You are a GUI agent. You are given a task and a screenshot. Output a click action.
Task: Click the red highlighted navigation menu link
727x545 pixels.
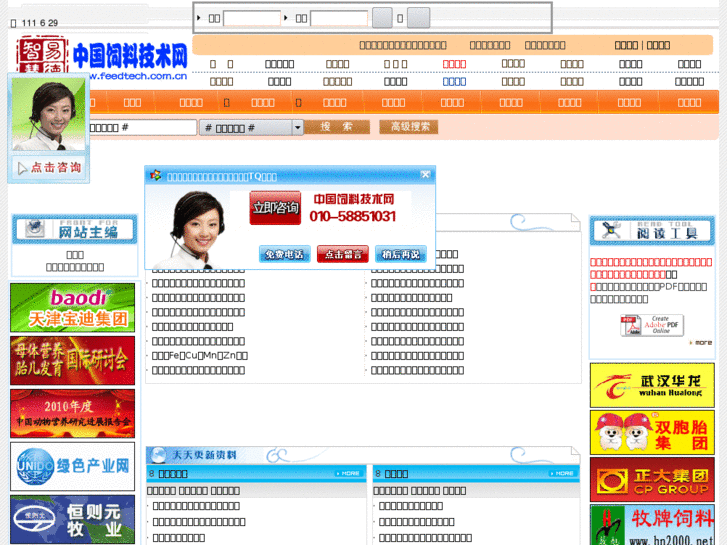[454, 64]
